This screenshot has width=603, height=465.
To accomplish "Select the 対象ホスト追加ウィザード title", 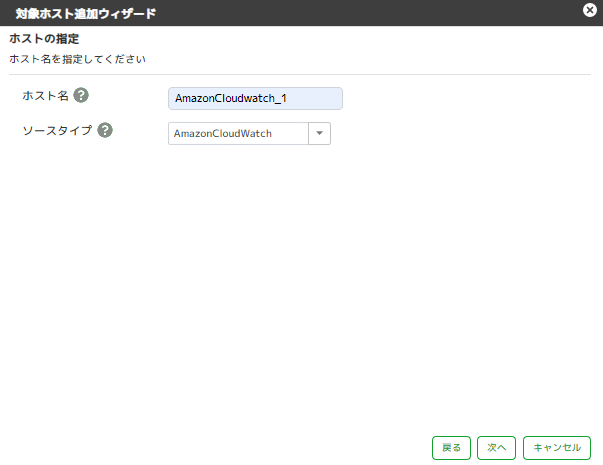I will click(x=86, y=13).
